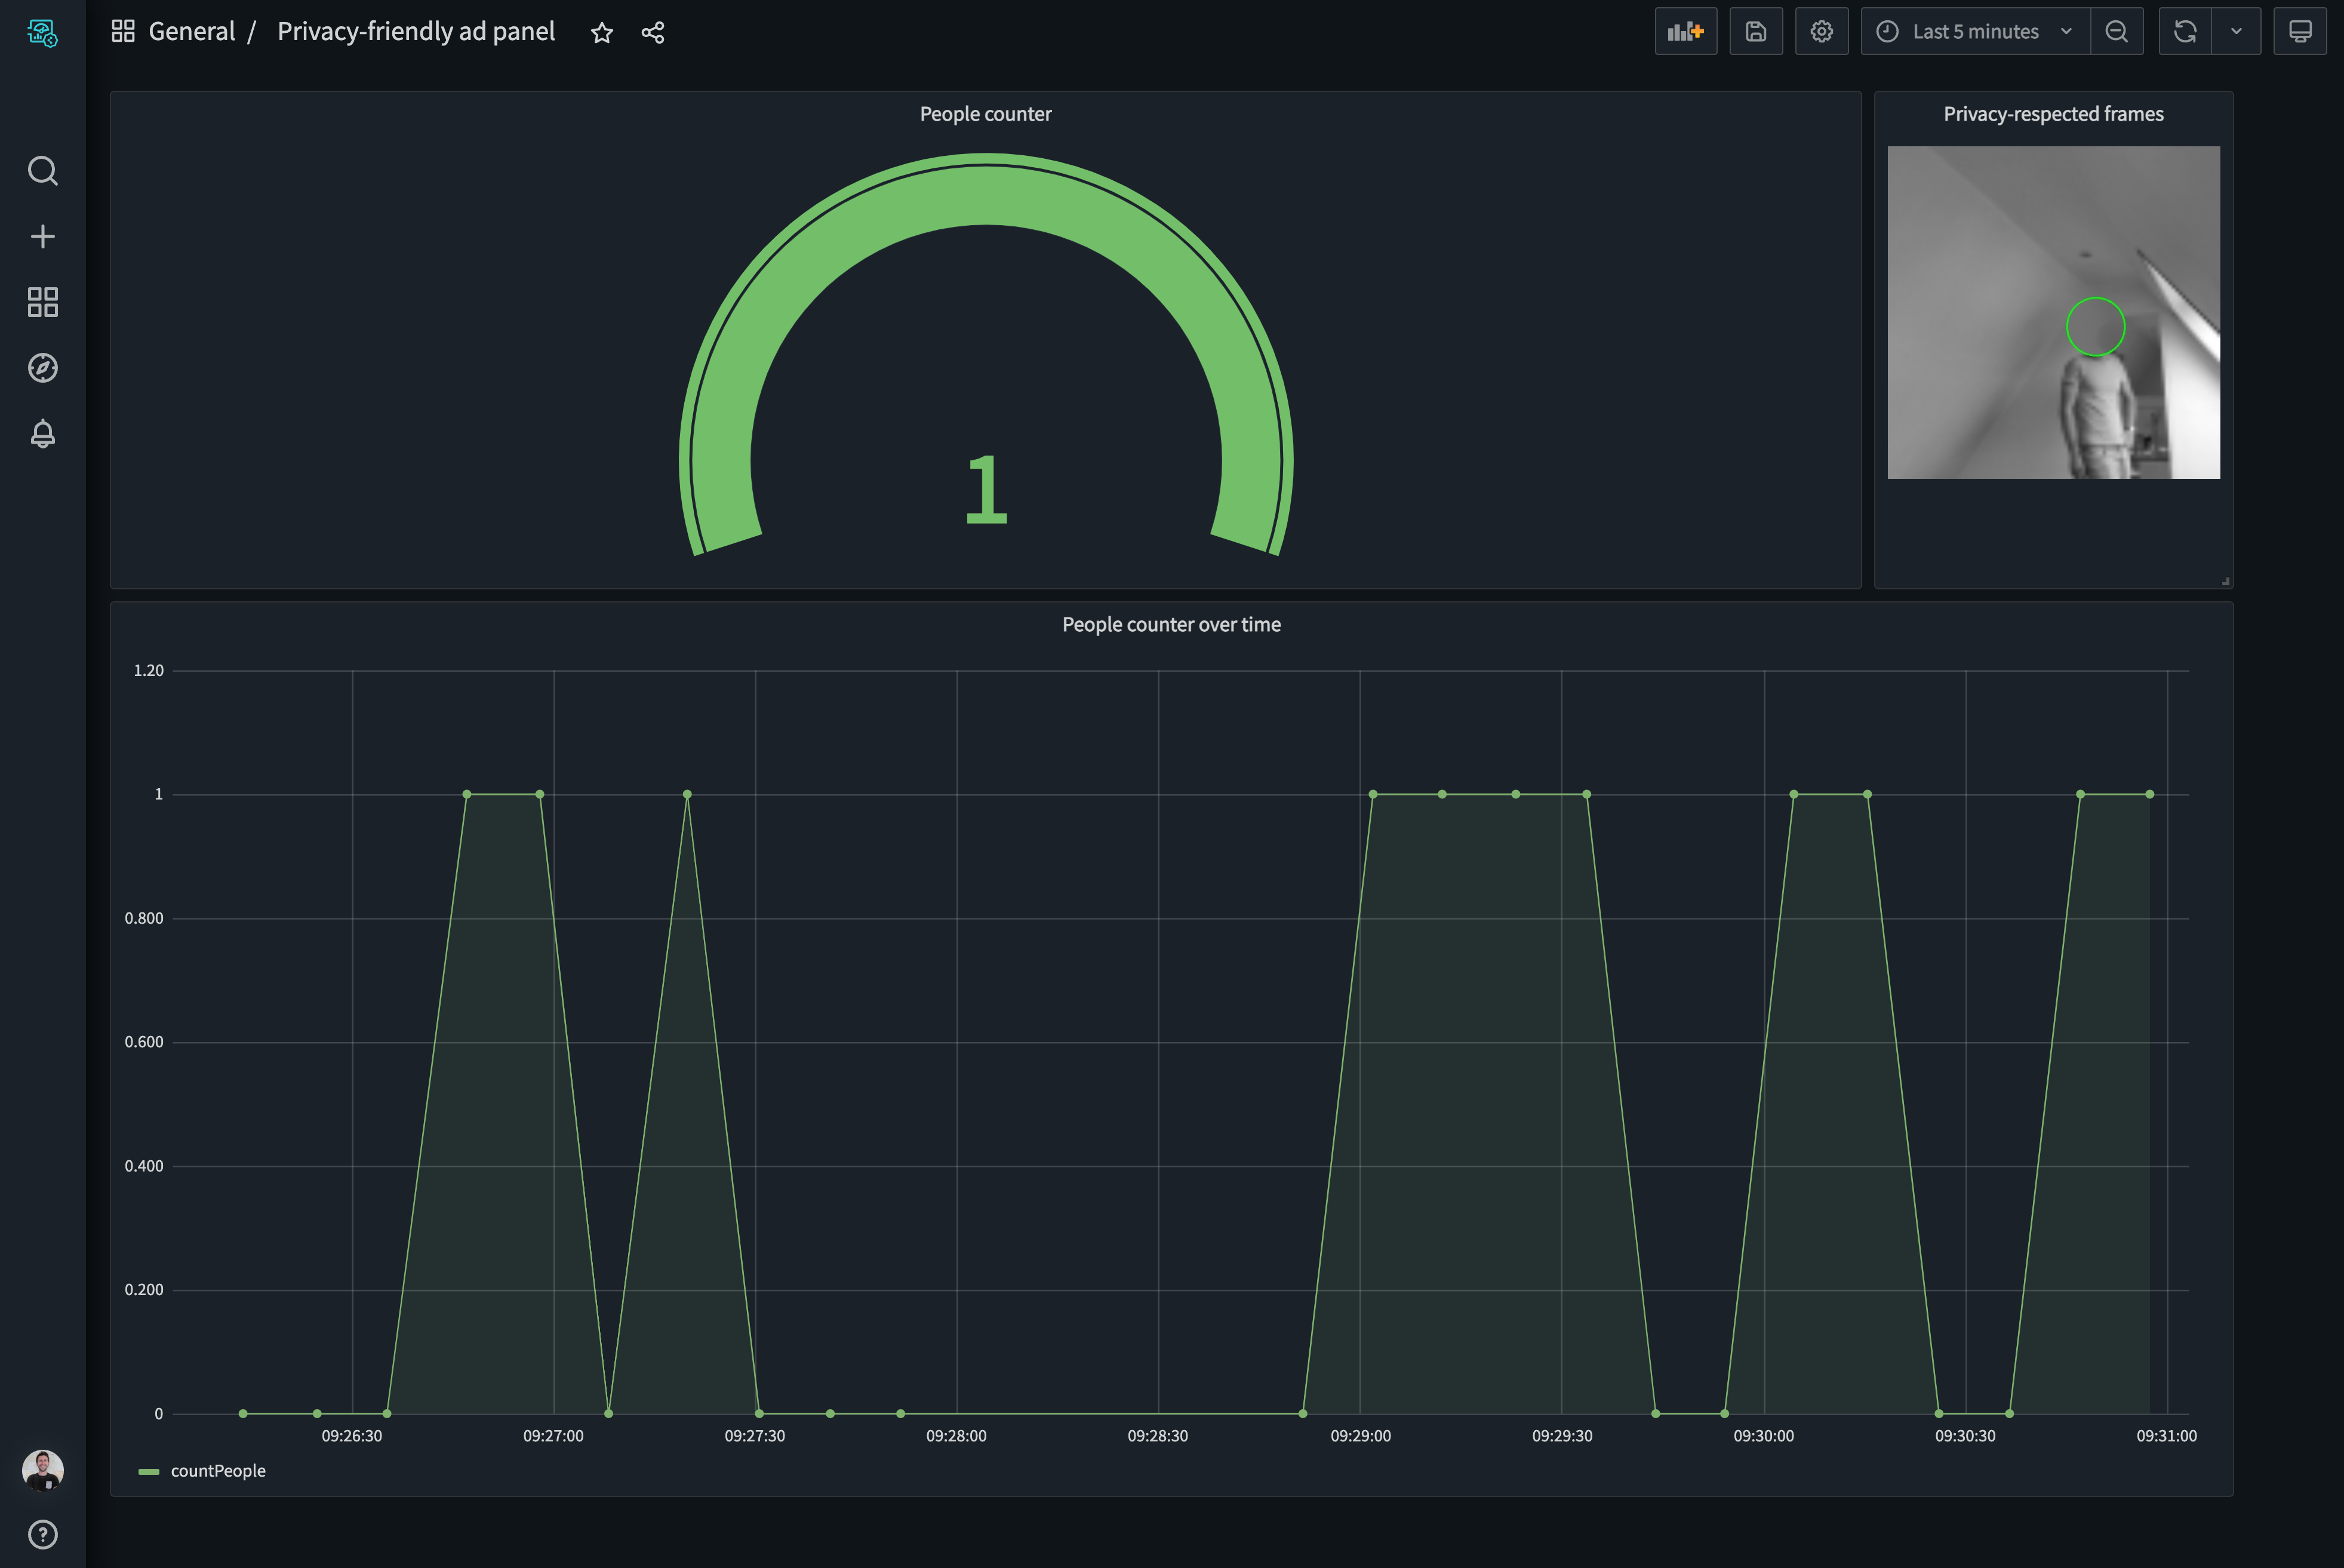Click the privacy-respected camera frame image
This screenshot has height=1568, width=2344.
click(2053, 312)
